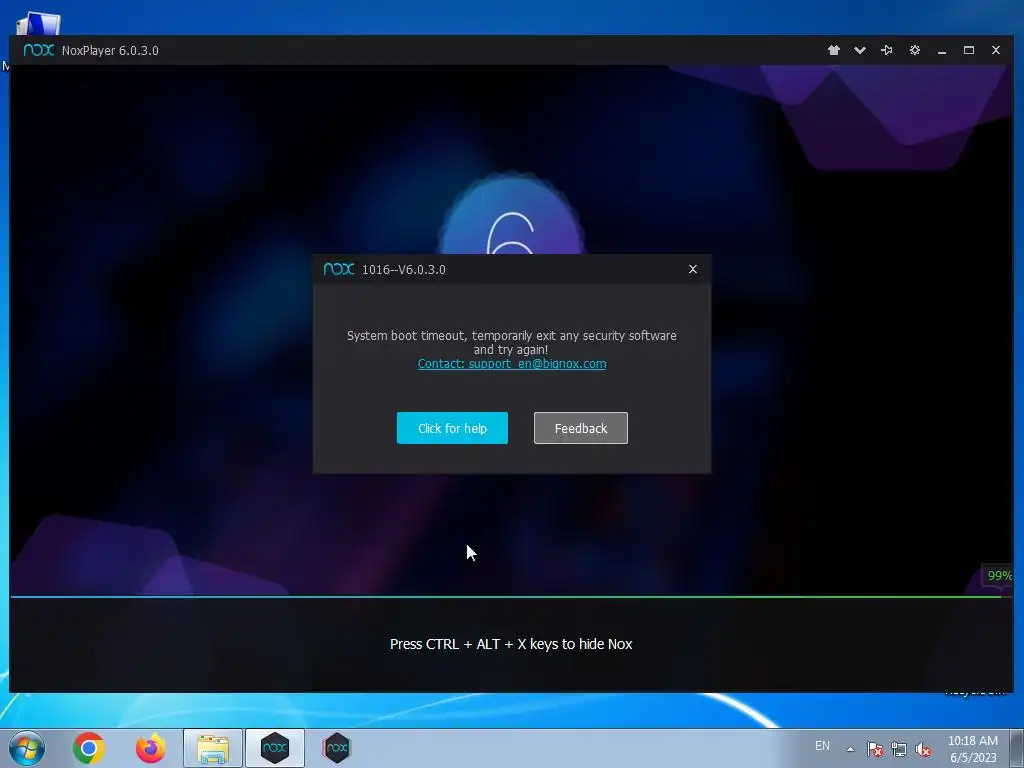This screenshot has height=768, width=1024.
Task: Open Windows Explorer from taskbar
Action: pos(213,748)
